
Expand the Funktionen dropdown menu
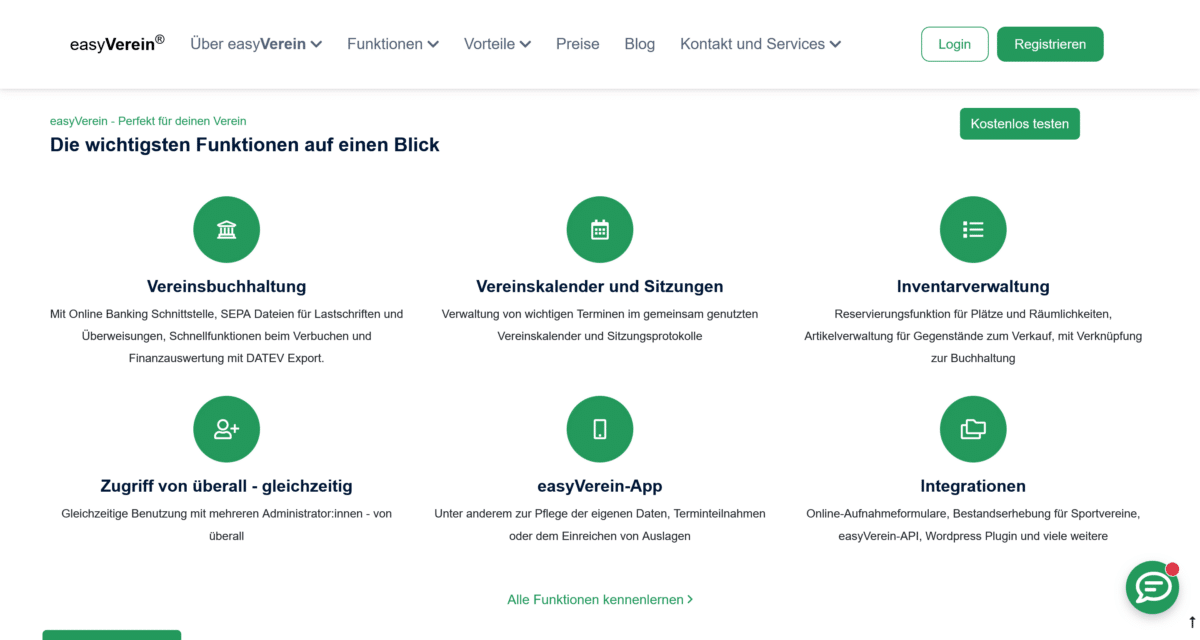point(393,44)
